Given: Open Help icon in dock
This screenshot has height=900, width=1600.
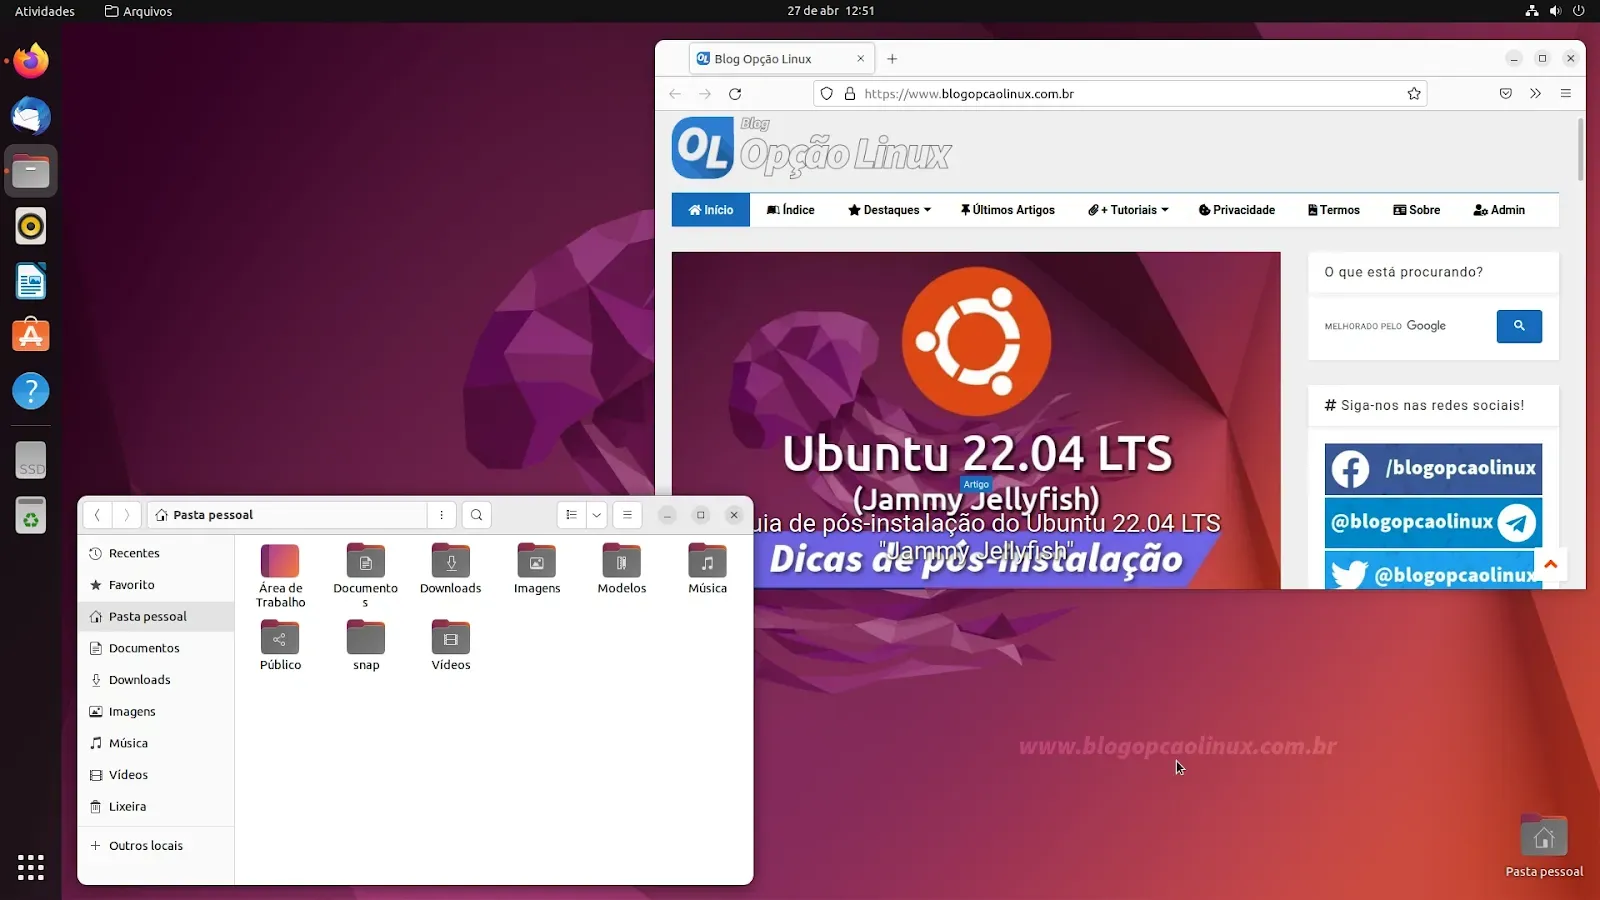Looking at the screenshot, I should pos(31,391).
